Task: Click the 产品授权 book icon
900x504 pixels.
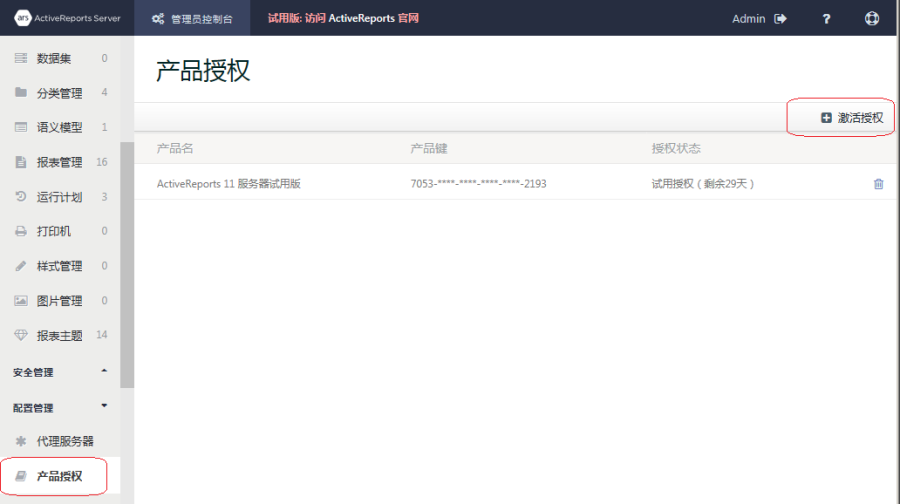Action: click(21, 476)
